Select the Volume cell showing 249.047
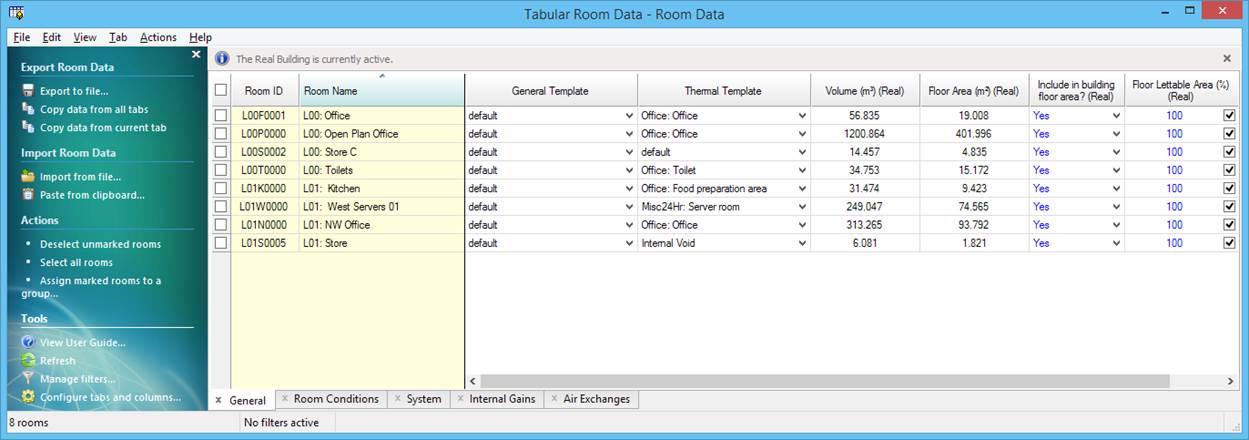 pos(865,206)
